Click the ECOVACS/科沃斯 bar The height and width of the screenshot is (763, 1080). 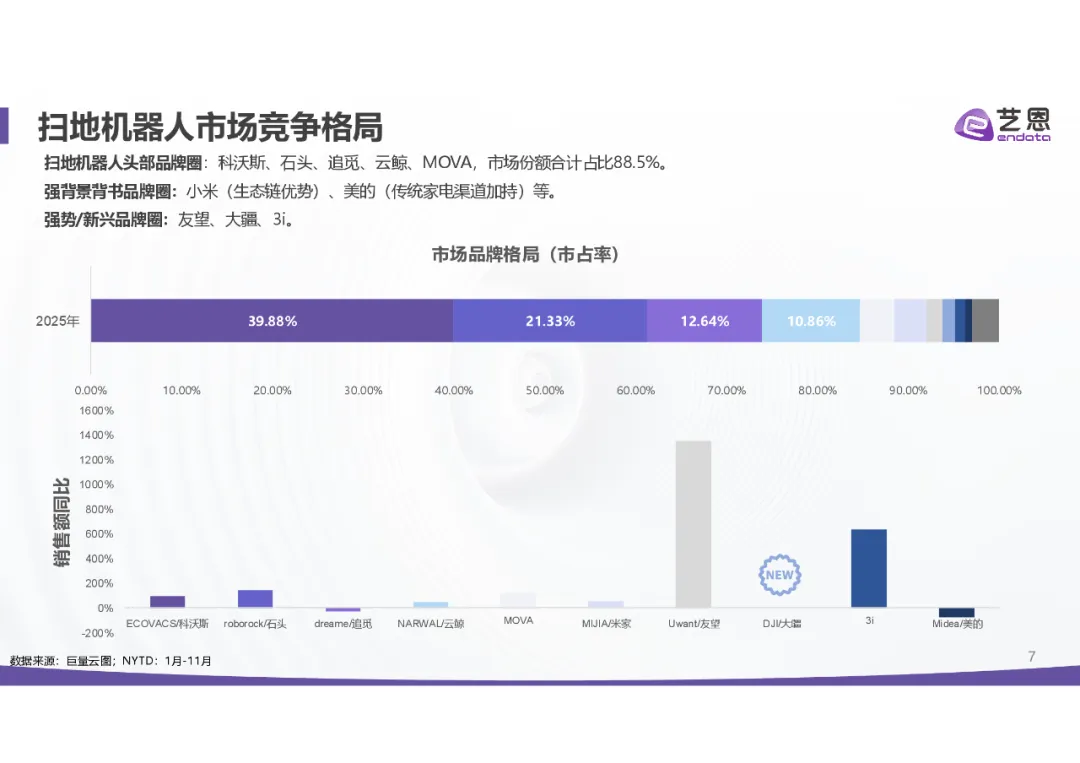167,602
